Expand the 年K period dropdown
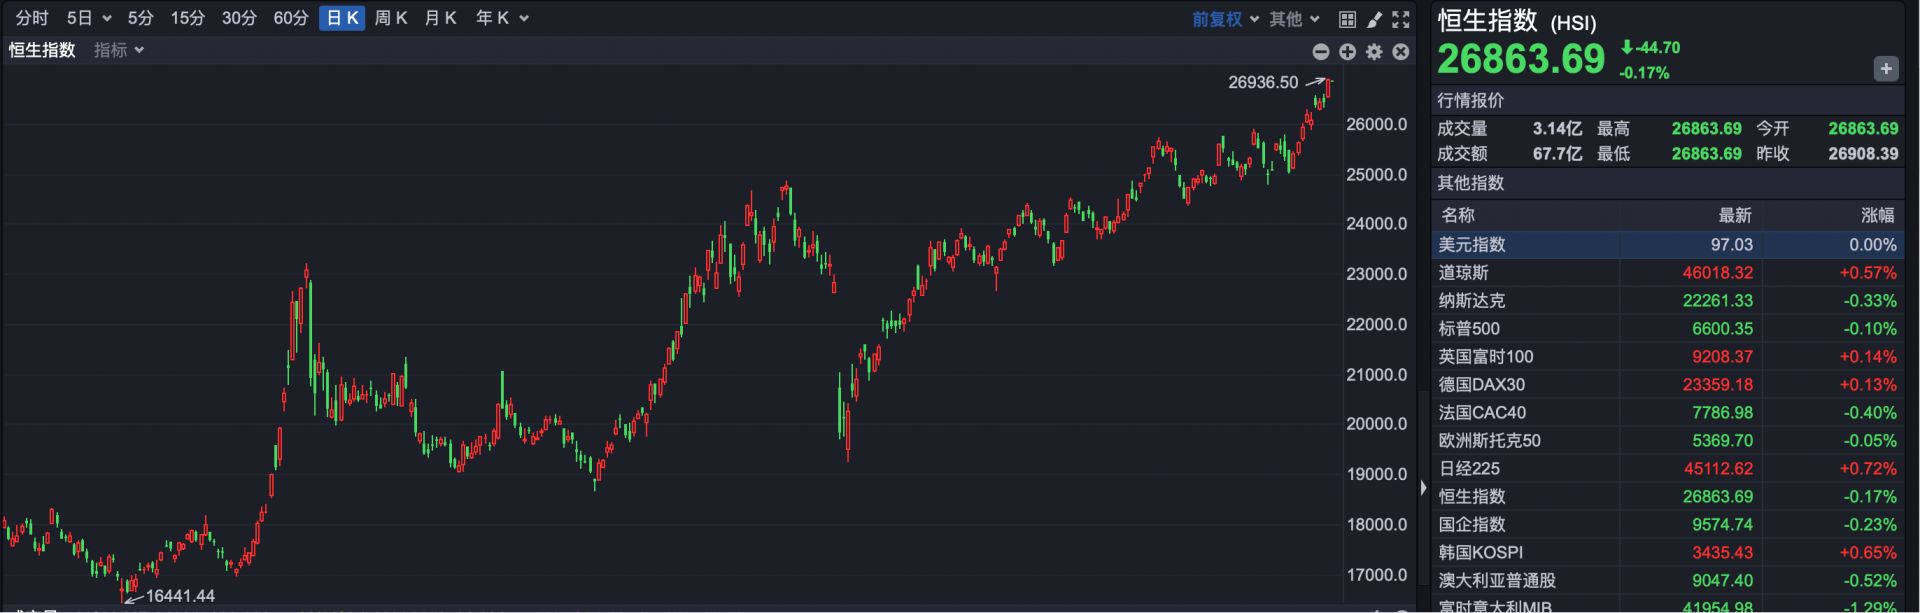The image size is (1920, 613). pos(501,18)
